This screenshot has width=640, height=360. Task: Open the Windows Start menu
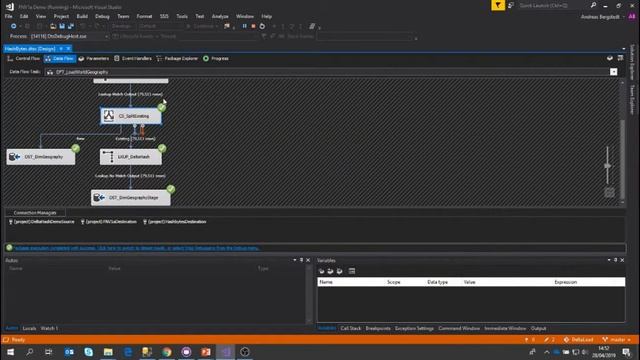coord(10,352)
